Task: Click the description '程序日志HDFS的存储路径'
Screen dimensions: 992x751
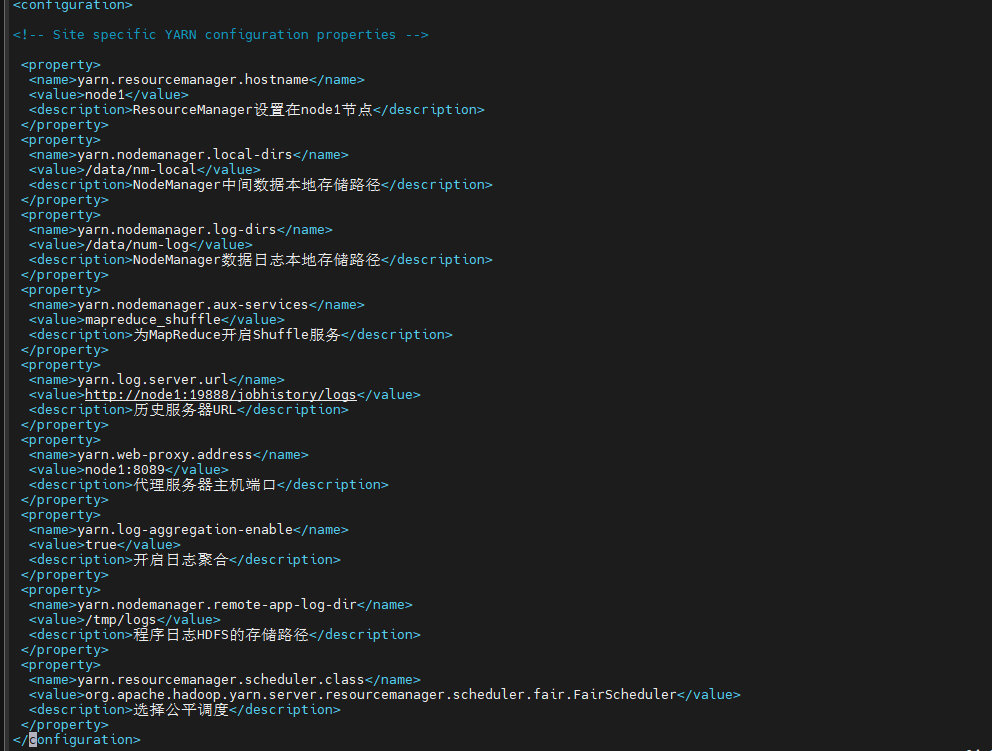Action: pos(221,635)
